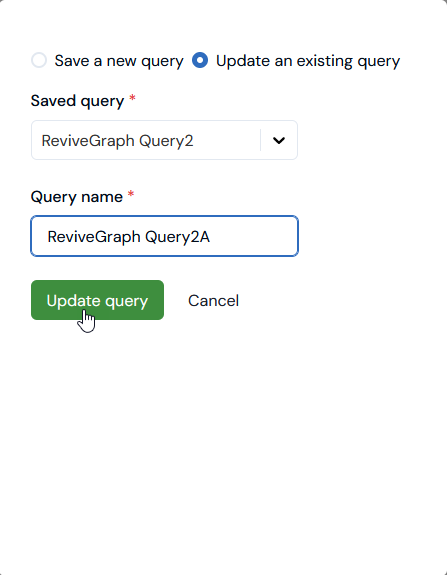Click the Saved query field label
447x575 pixels.
click(x=77, y=101)
